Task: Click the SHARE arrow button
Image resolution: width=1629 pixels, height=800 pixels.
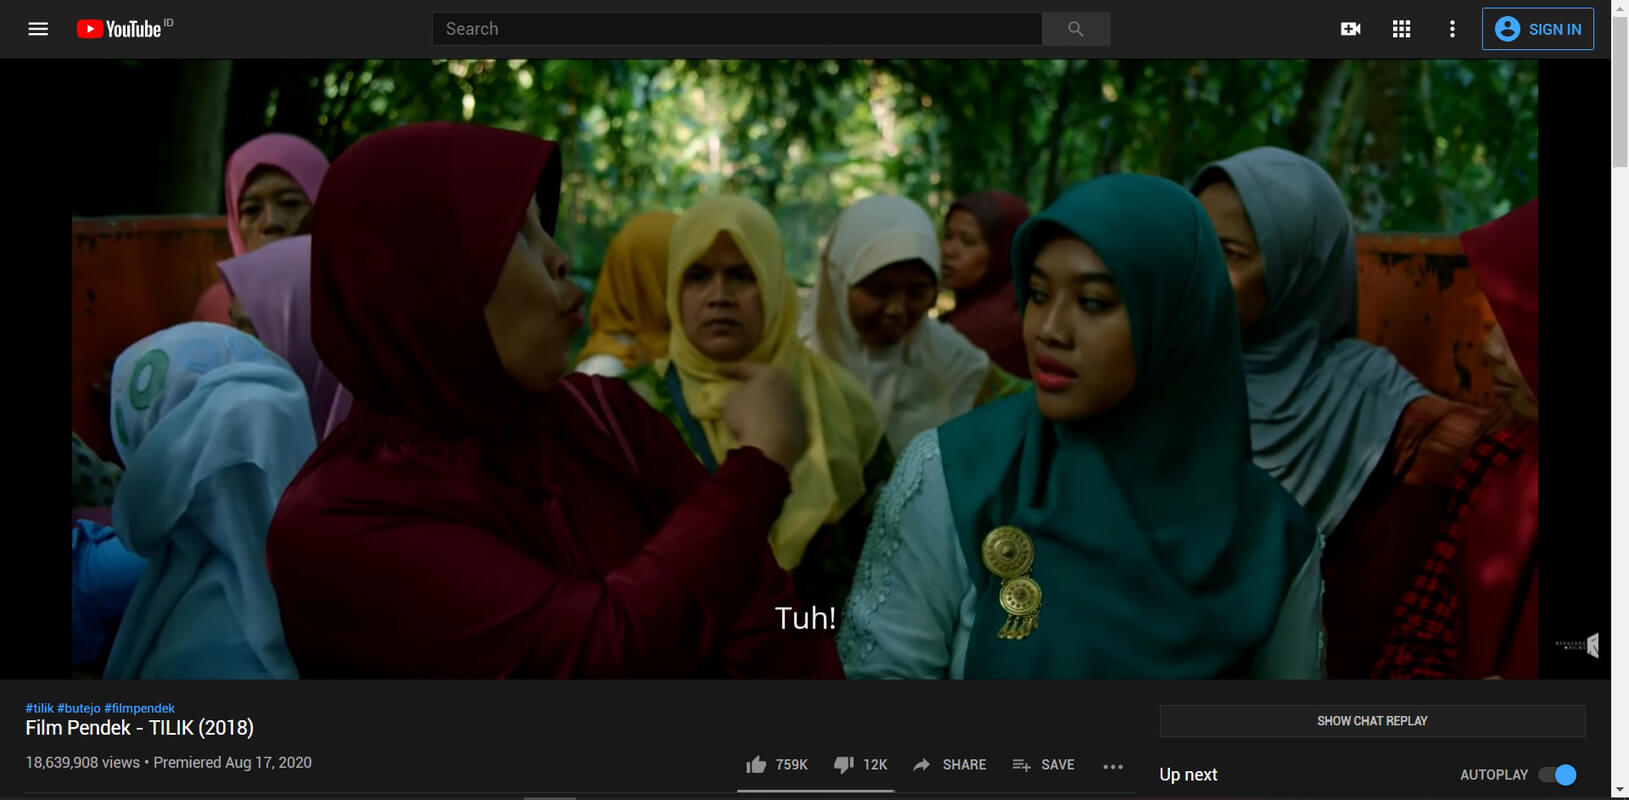Action: [x=949, y=765]
